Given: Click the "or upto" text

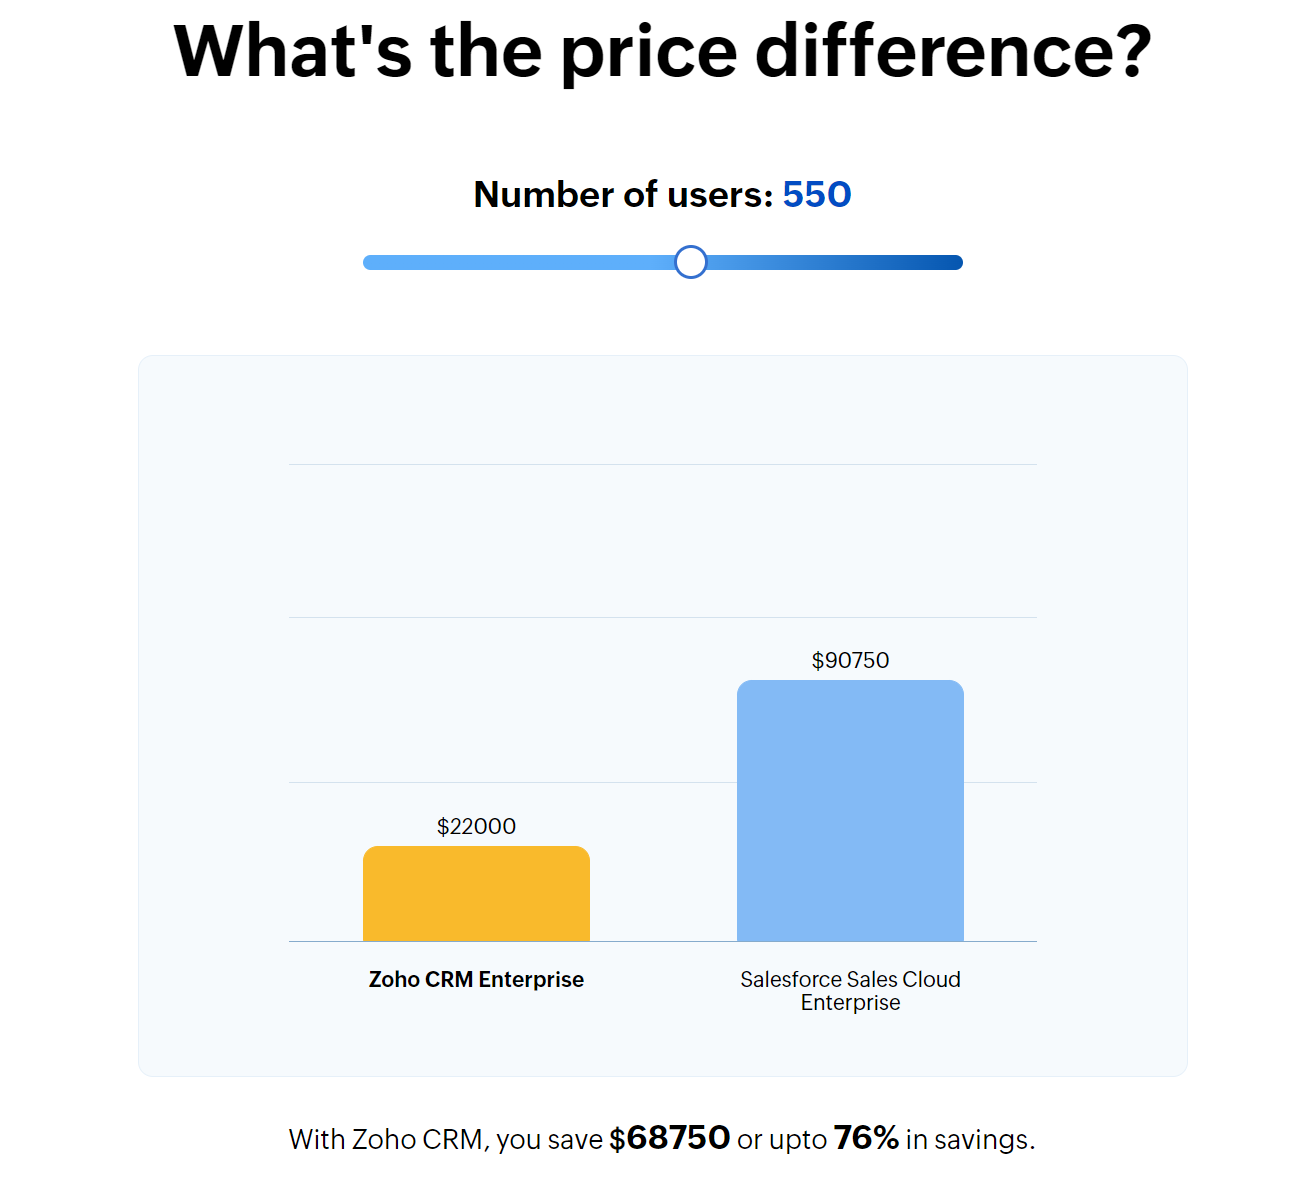Looking at the screenshot, I should pos(782,1140).
